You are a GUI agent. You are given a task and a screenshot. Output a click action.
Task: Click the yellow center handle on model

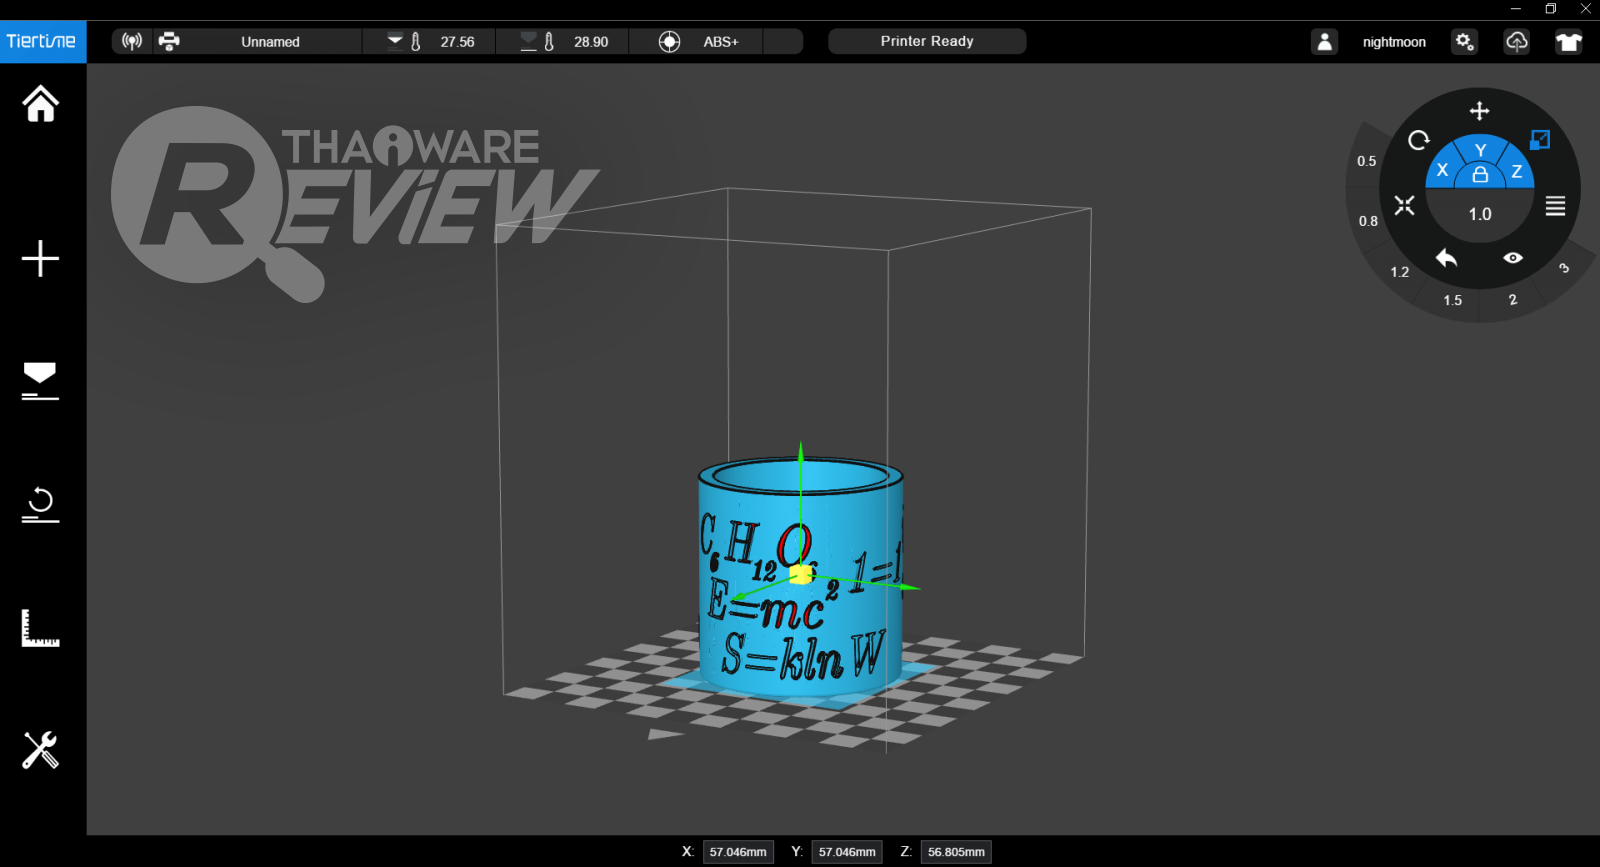coord(800,574)
